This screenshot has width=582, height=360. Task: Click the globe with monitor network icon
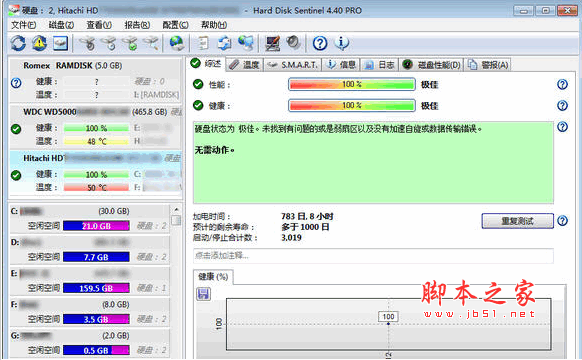[246, 43]
